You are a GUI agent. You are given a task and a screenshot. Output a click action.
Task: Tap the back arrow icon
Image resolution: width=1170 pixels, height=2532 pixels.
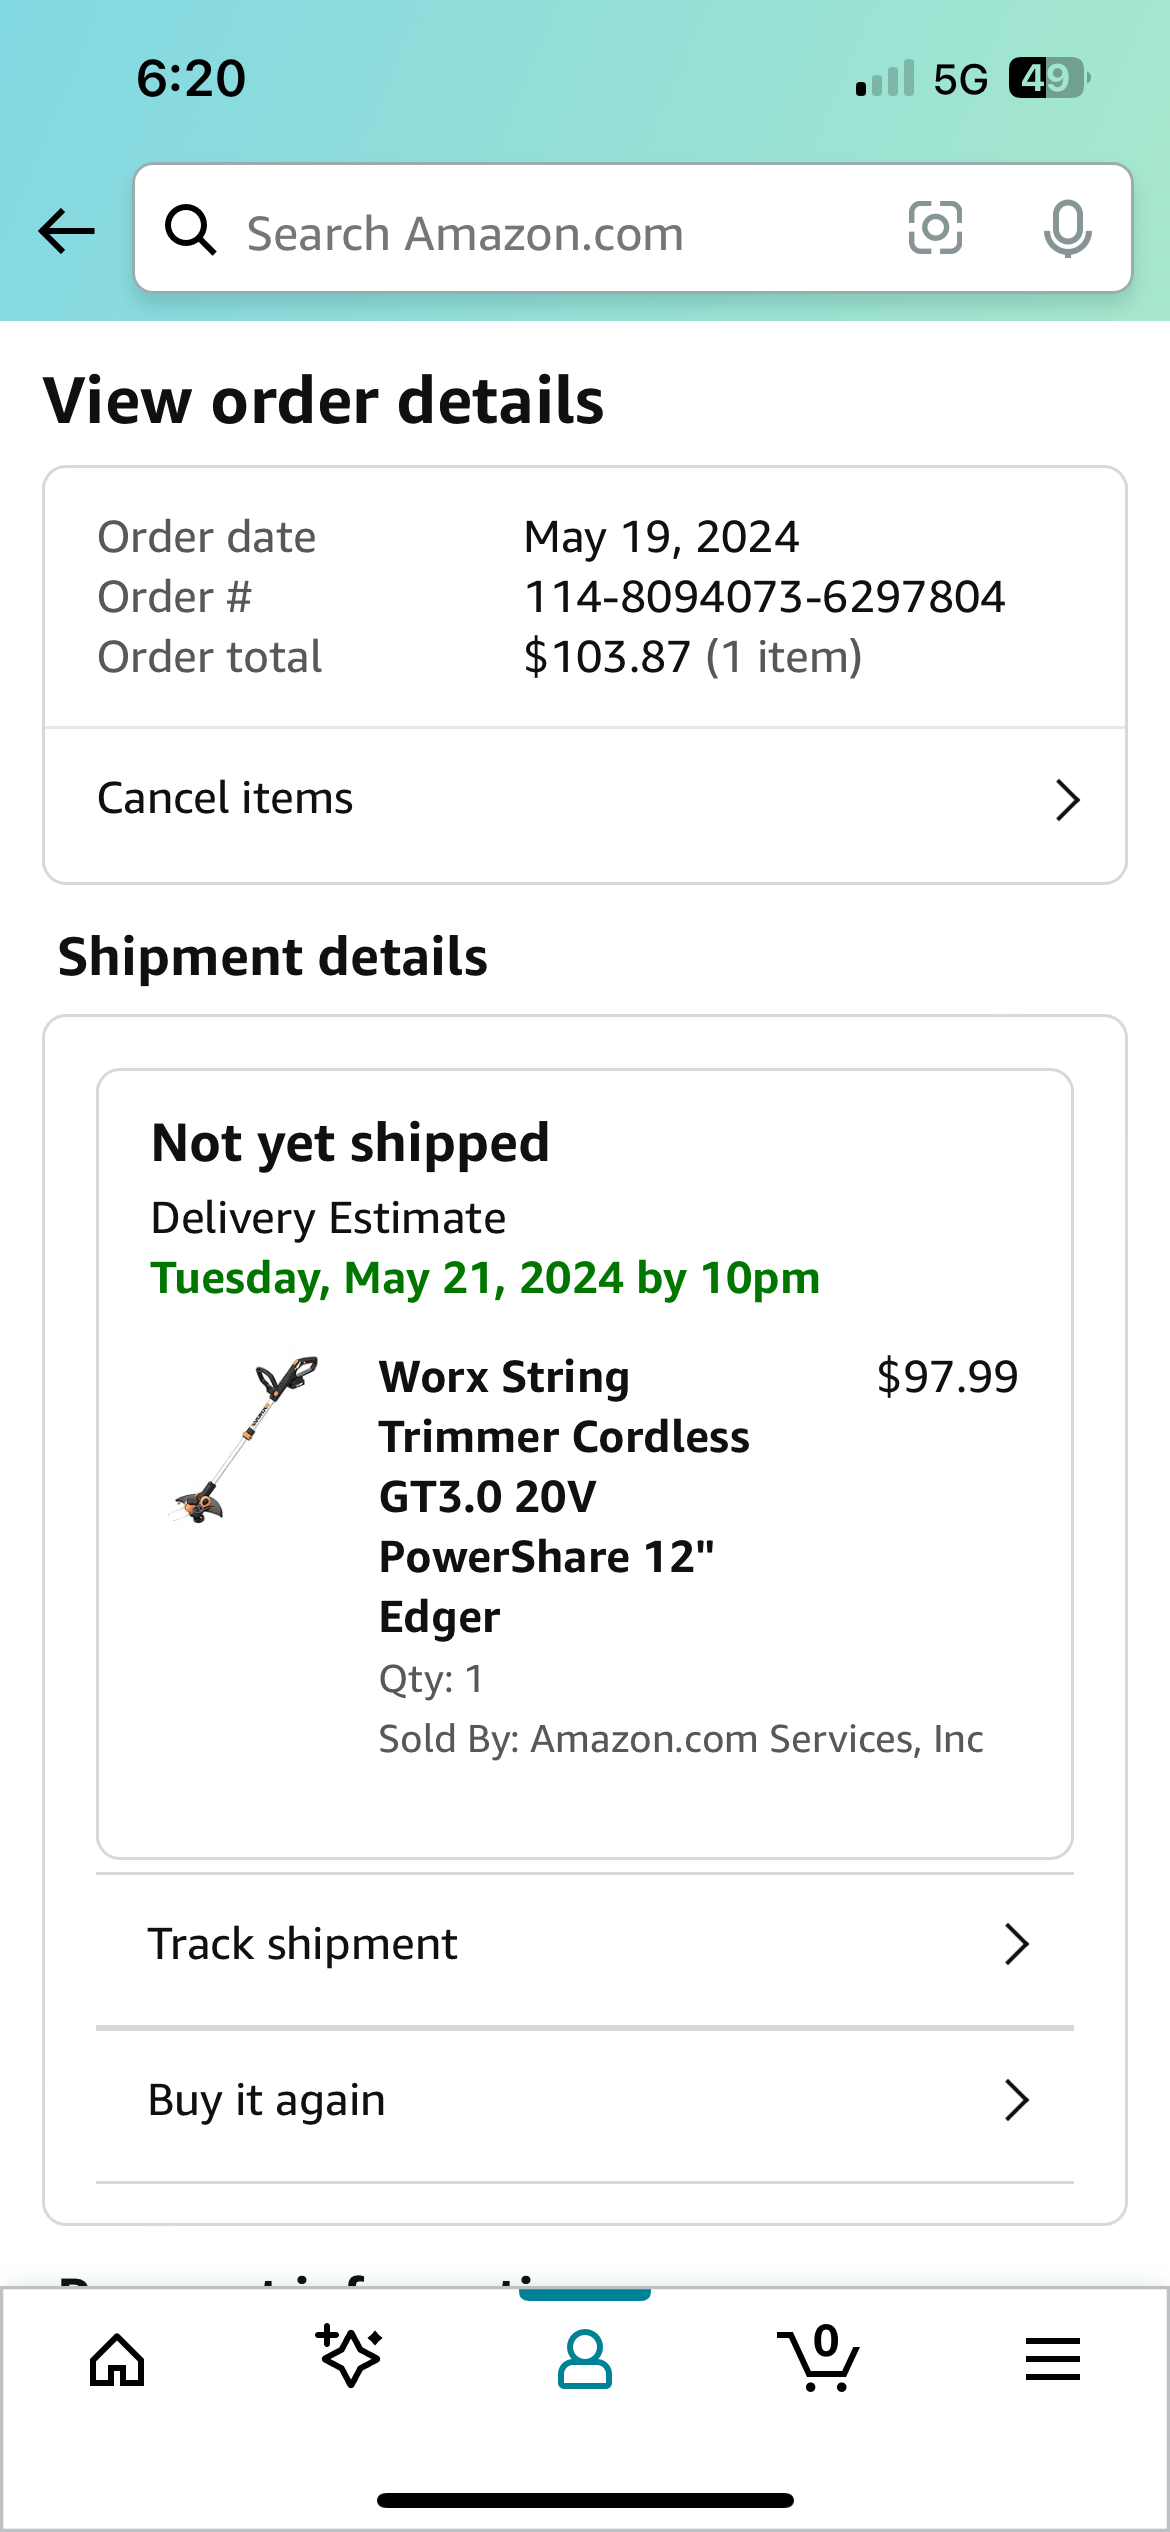[x=66, y=231]
